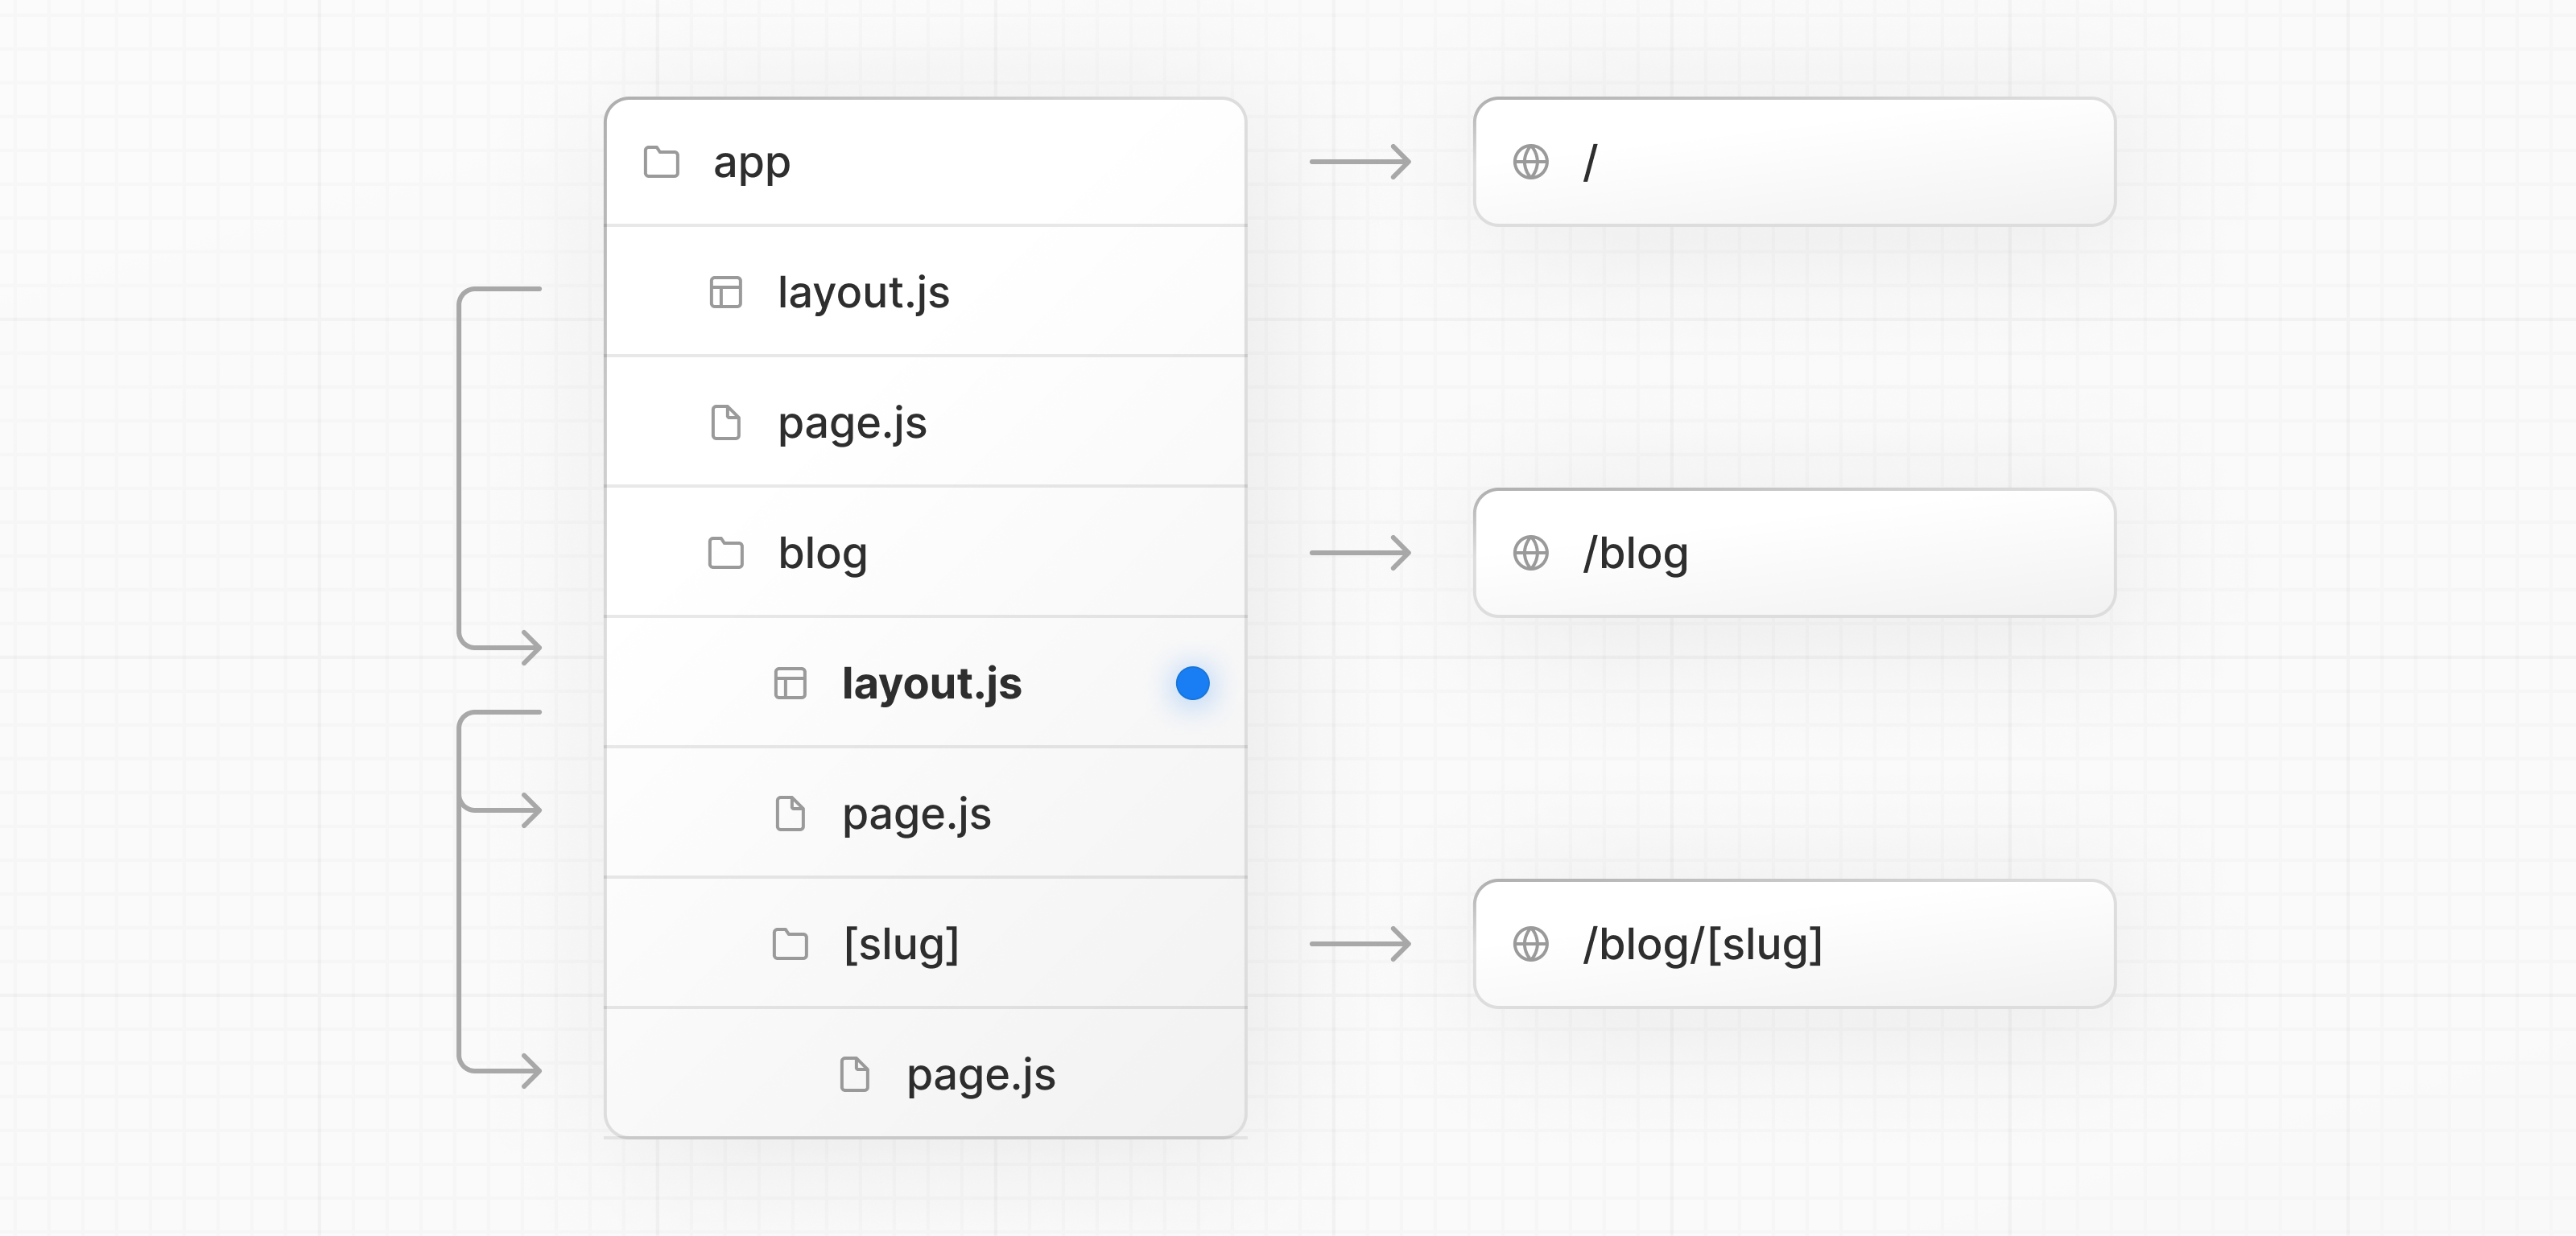2576x1236 pixels.
Task: Click the /blog/[slug] route text
Action: [x=1702, y=944]
